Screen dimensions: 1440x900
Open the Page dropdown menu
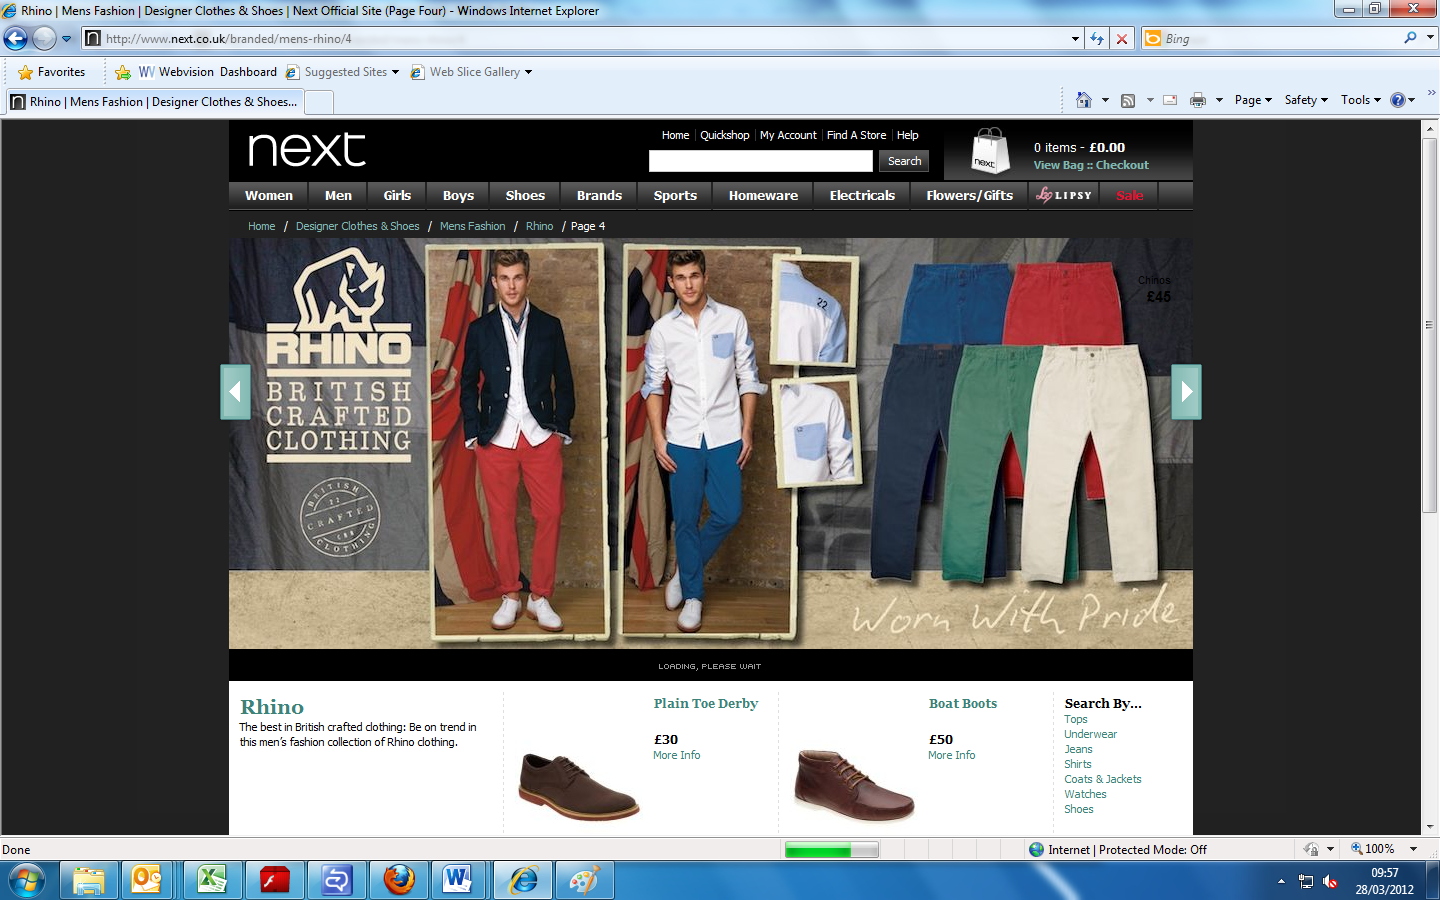1251,100
